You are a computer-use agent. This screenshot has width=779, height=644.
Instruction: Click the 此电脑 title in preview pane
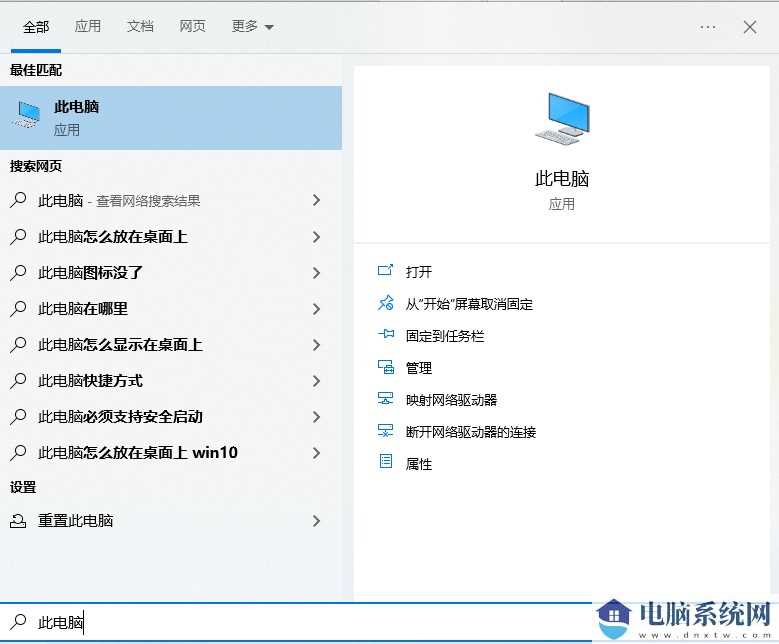click(562, 178)
